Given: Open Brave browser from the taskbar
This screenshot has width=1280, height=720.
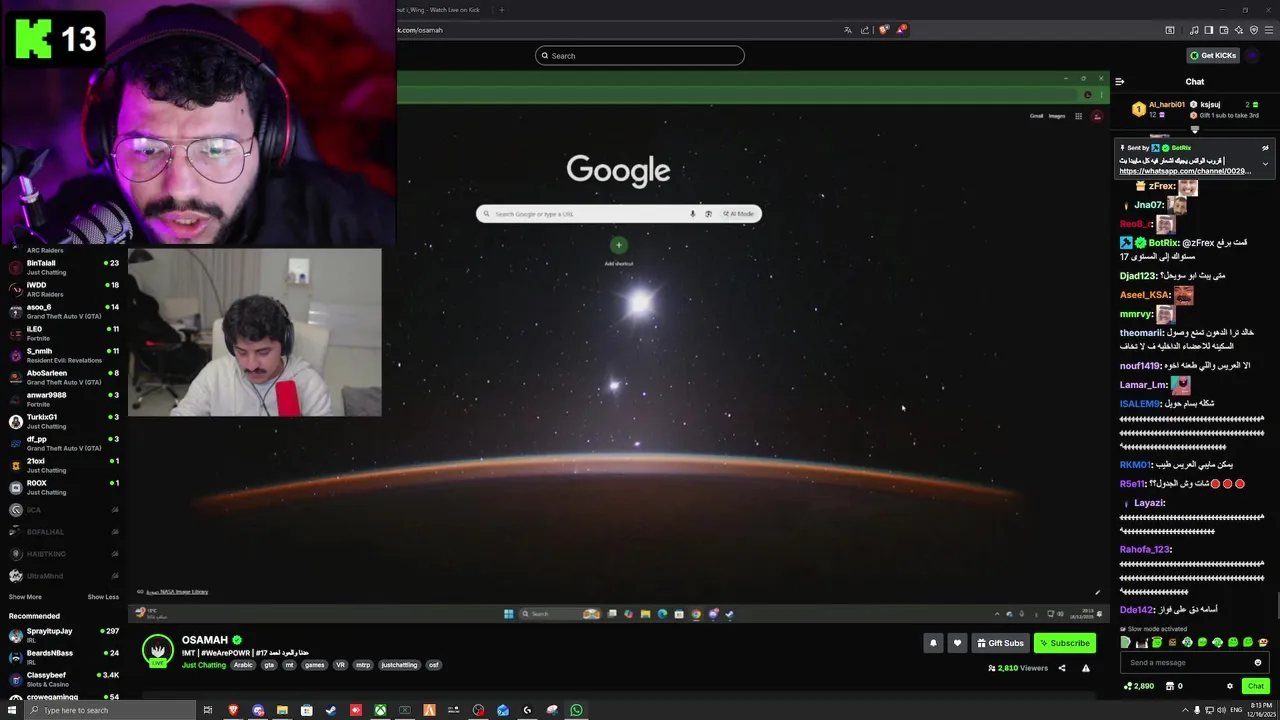Looking at the screenshot, I should click(233, 710).
